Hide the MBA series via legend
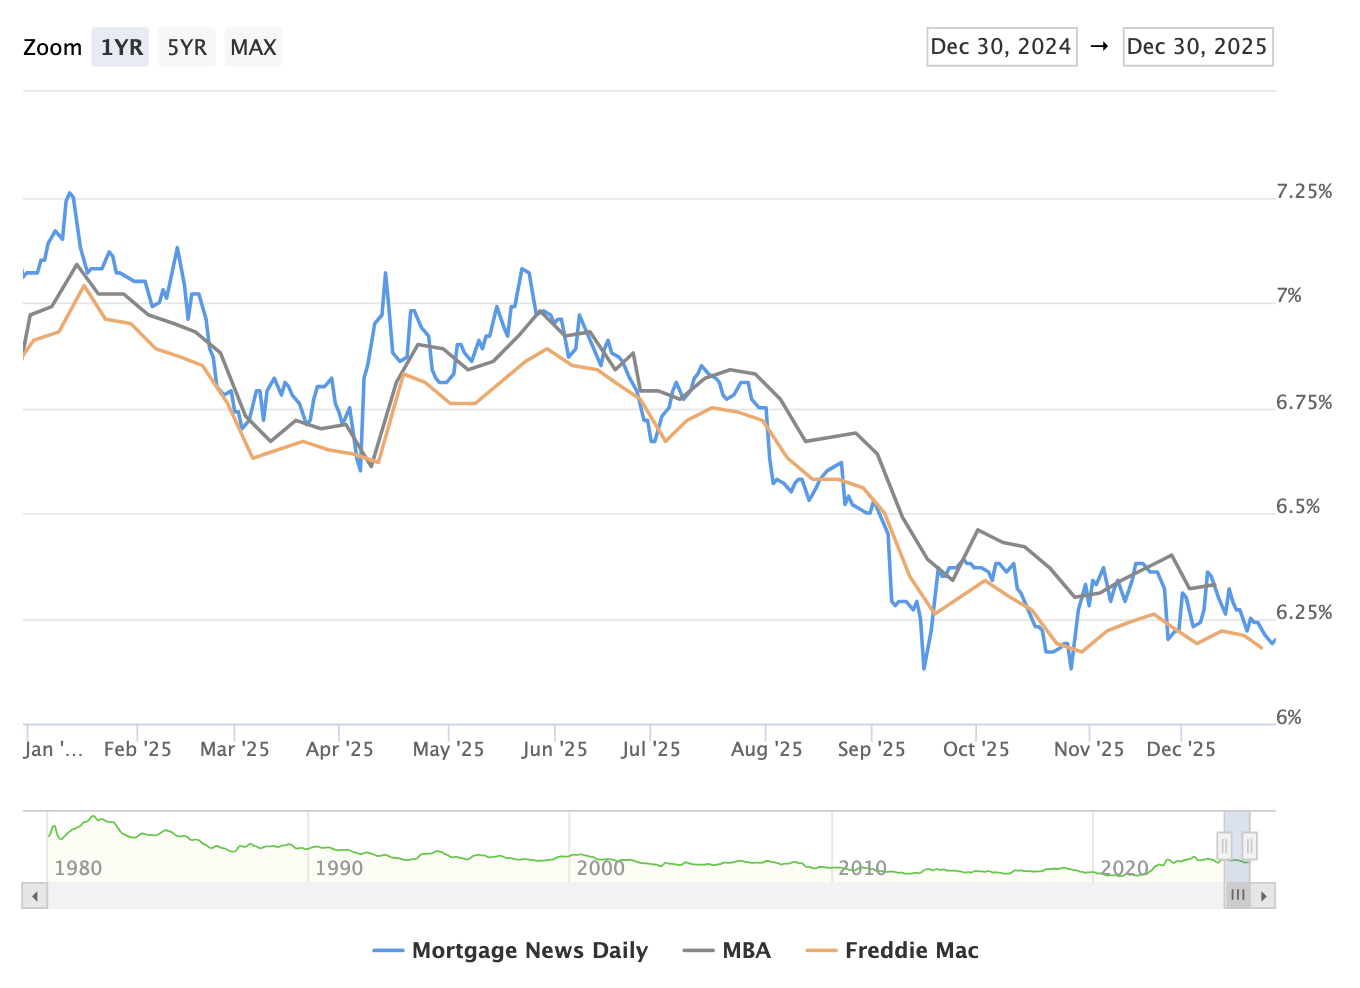The image size is (1360, 988). pos(746,950)
